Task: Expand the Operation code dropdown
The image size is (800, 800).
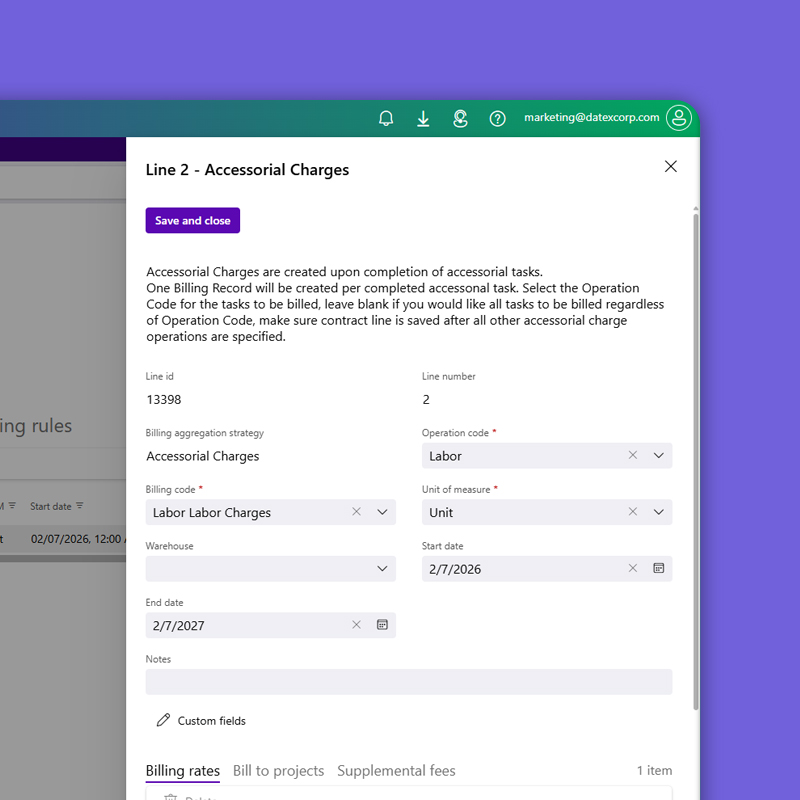Action: [x=659, y=455]
